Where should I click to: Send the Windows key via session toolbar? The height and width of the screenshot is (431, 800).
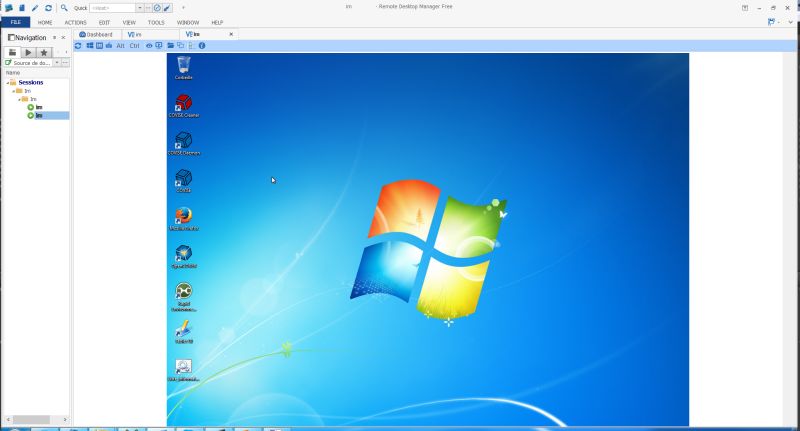(90, 45)
